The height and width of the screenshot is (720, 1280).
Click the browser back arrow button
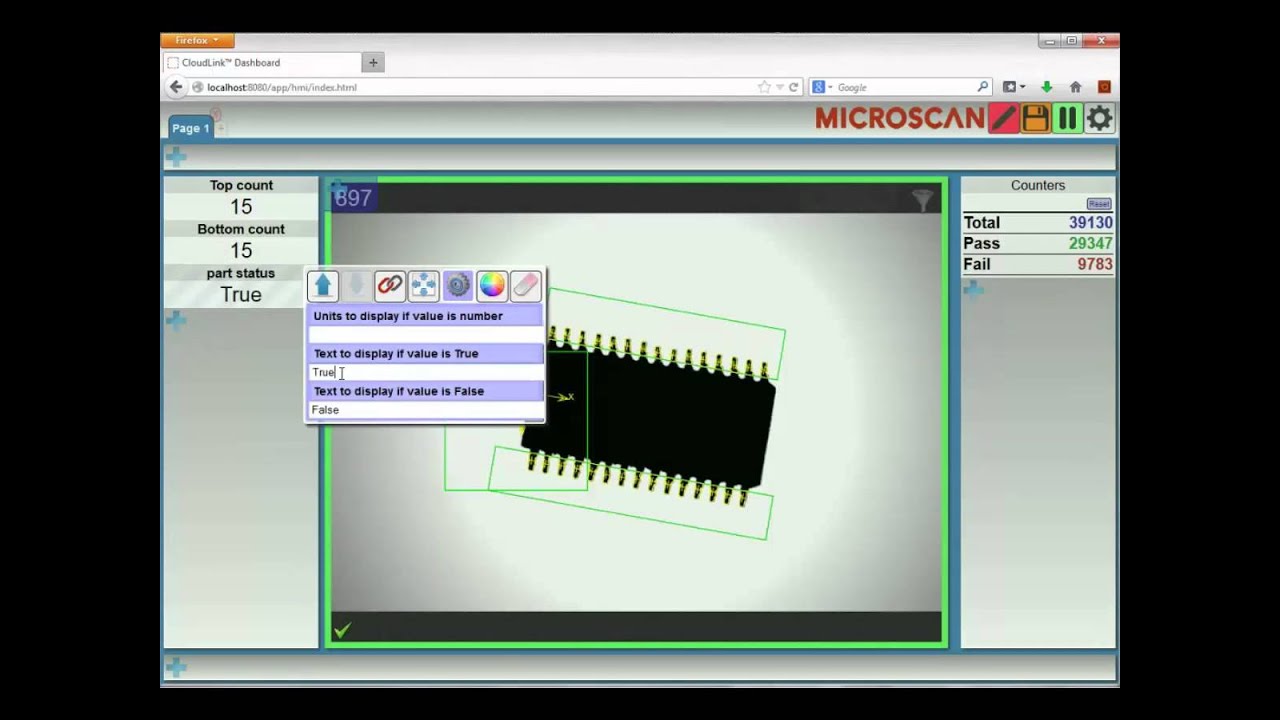pos(176,87)
